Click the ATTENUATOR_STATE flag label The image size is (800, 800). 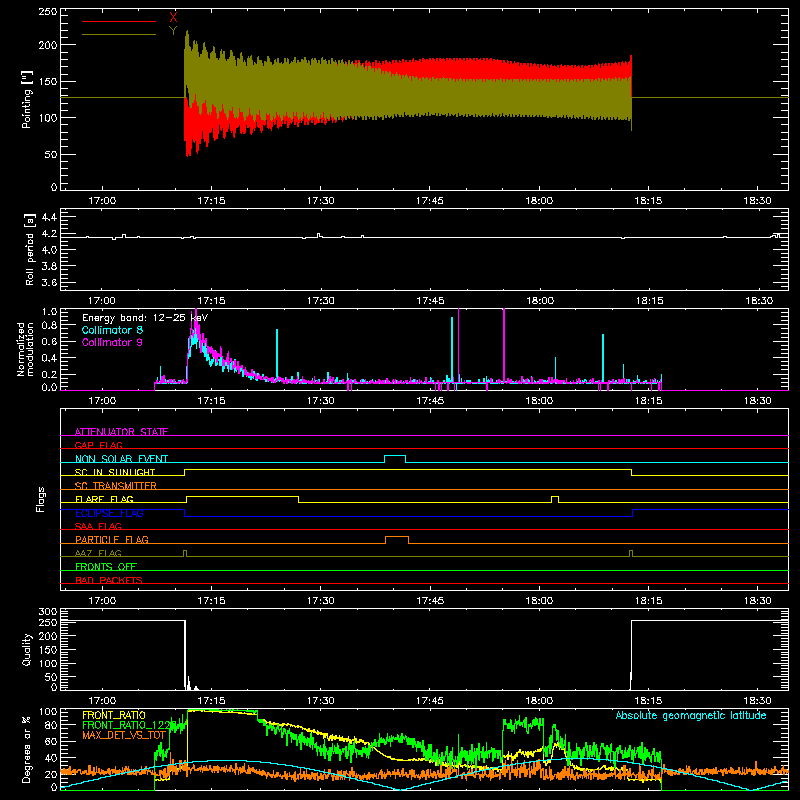(121, 432)
